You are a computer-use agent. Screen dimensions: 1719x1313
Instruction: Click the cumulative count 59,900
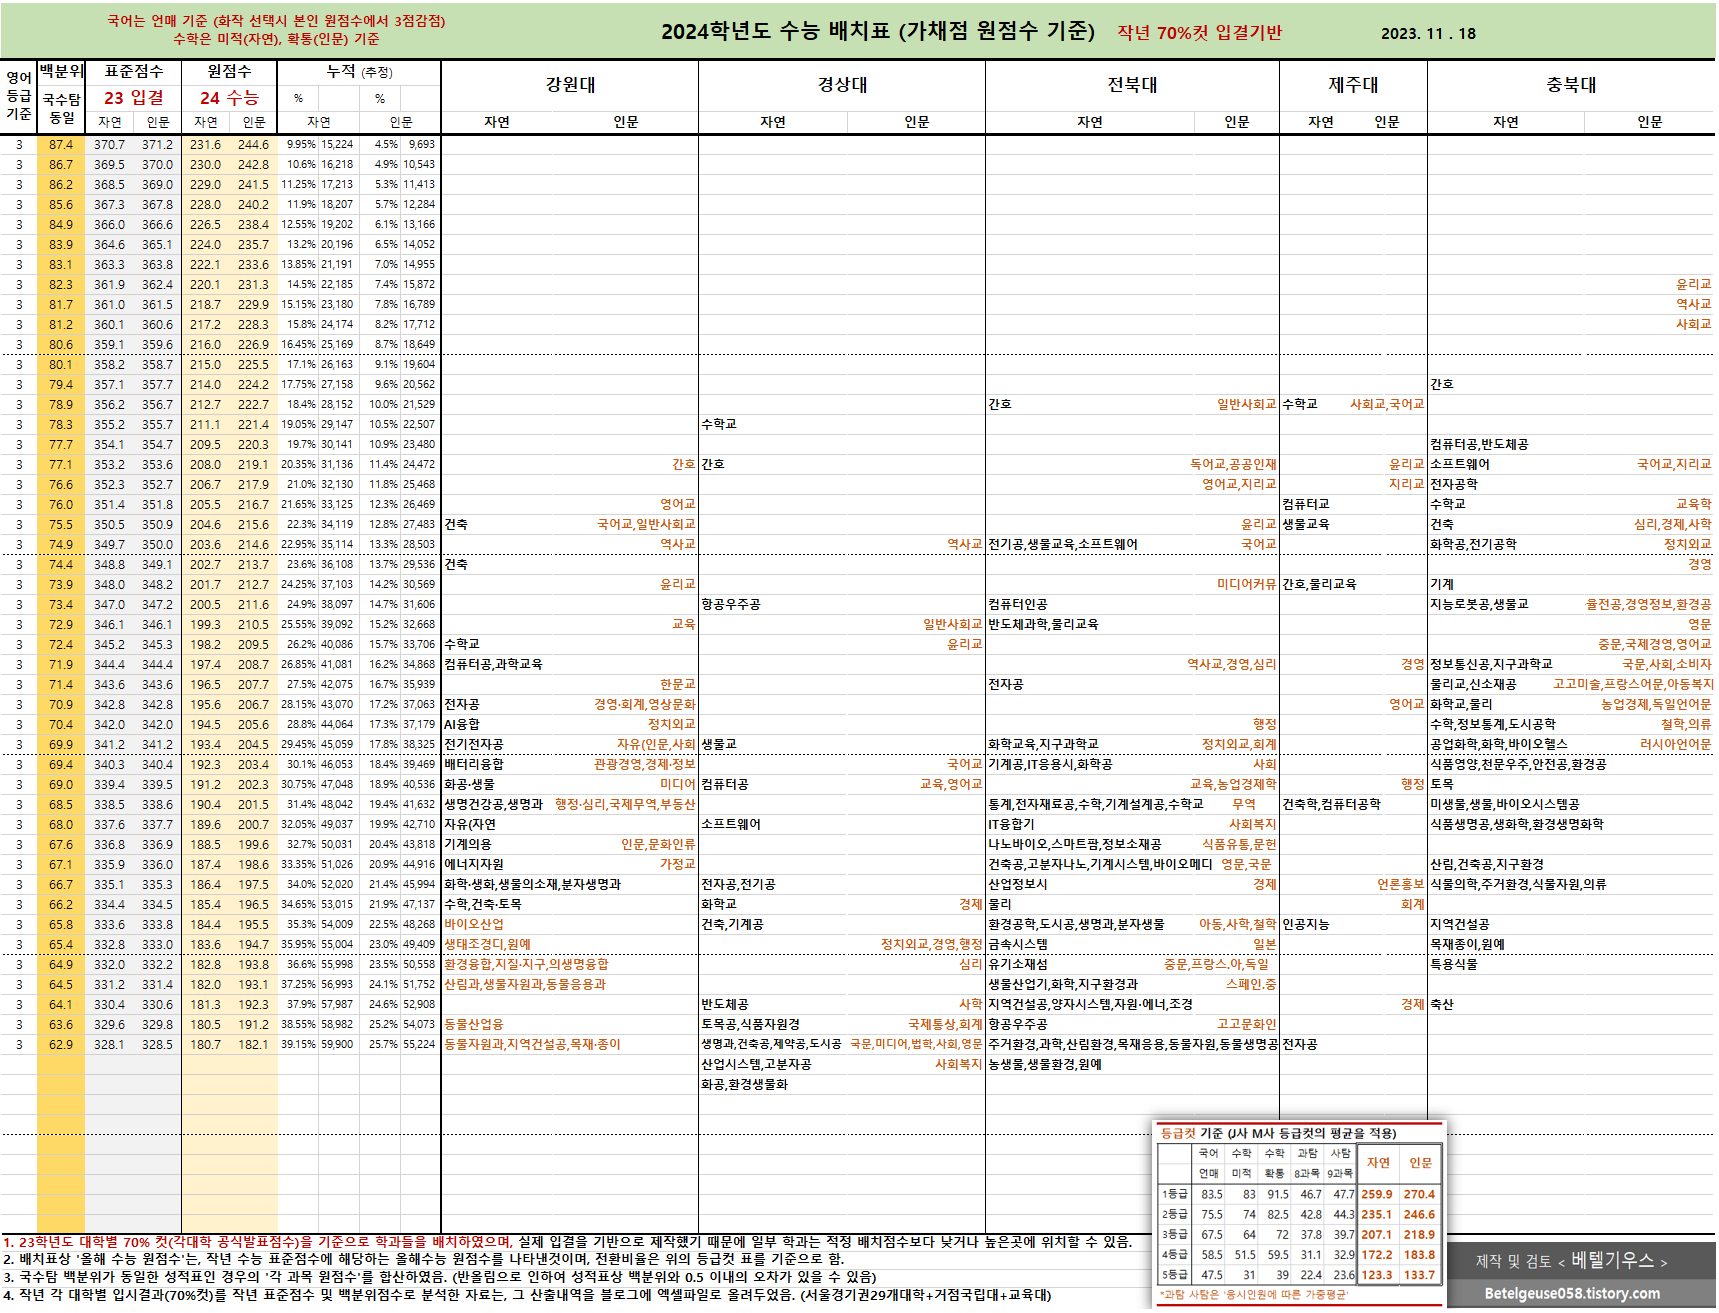337,1044
